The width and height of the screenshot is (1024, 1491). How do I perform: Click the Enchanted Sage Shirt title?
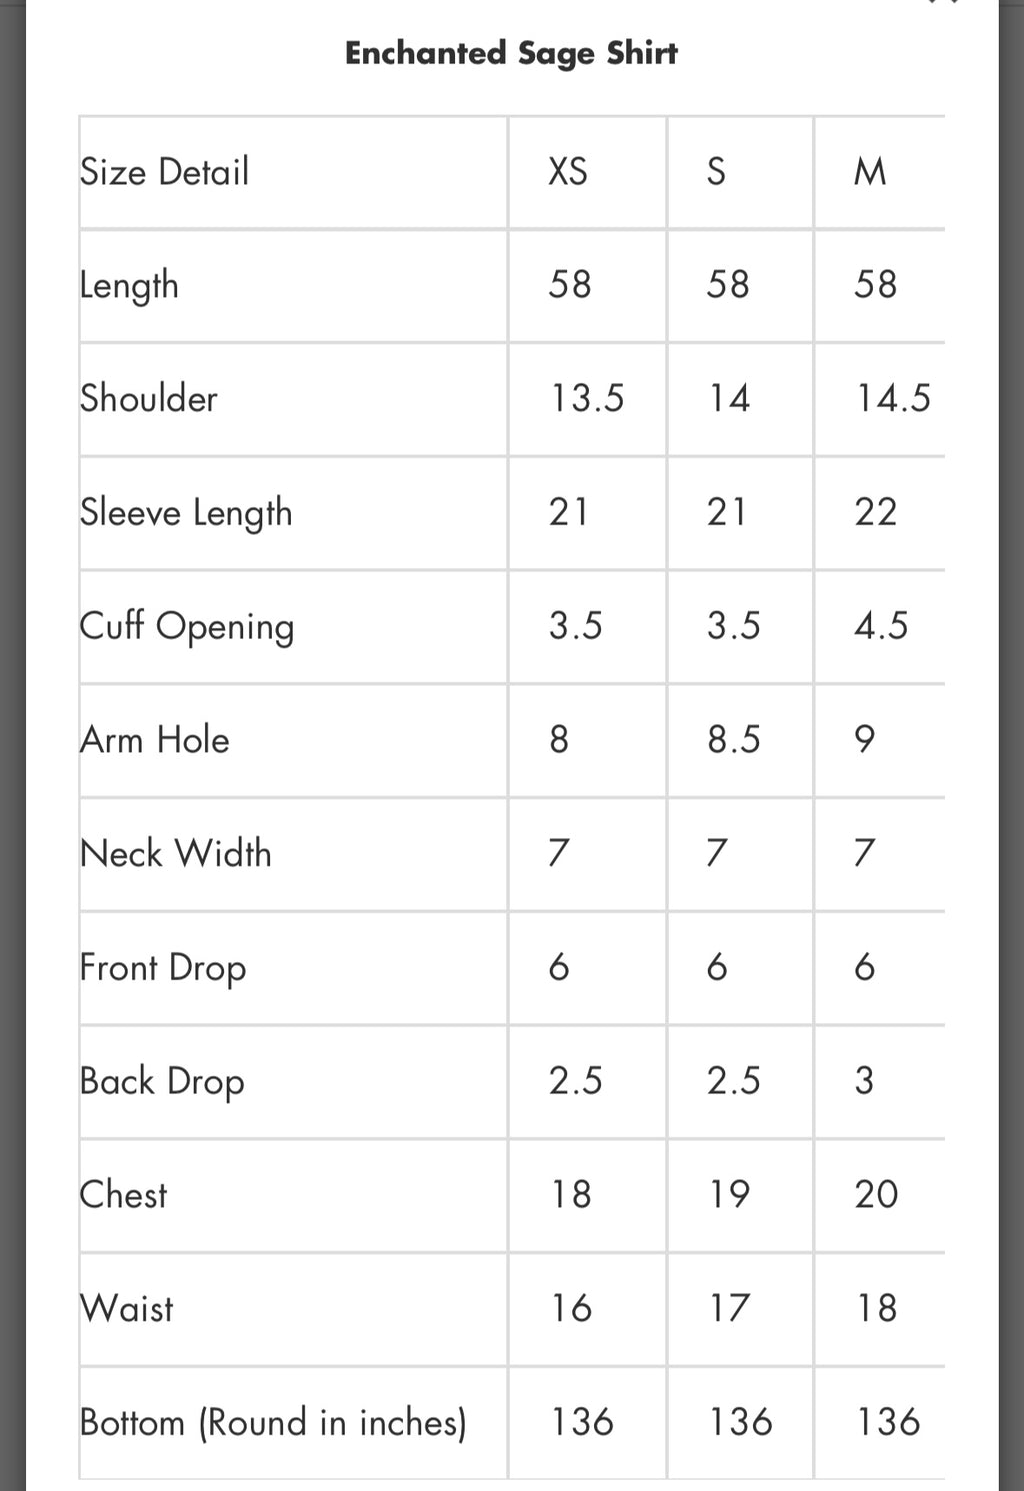tap(511, 53)
